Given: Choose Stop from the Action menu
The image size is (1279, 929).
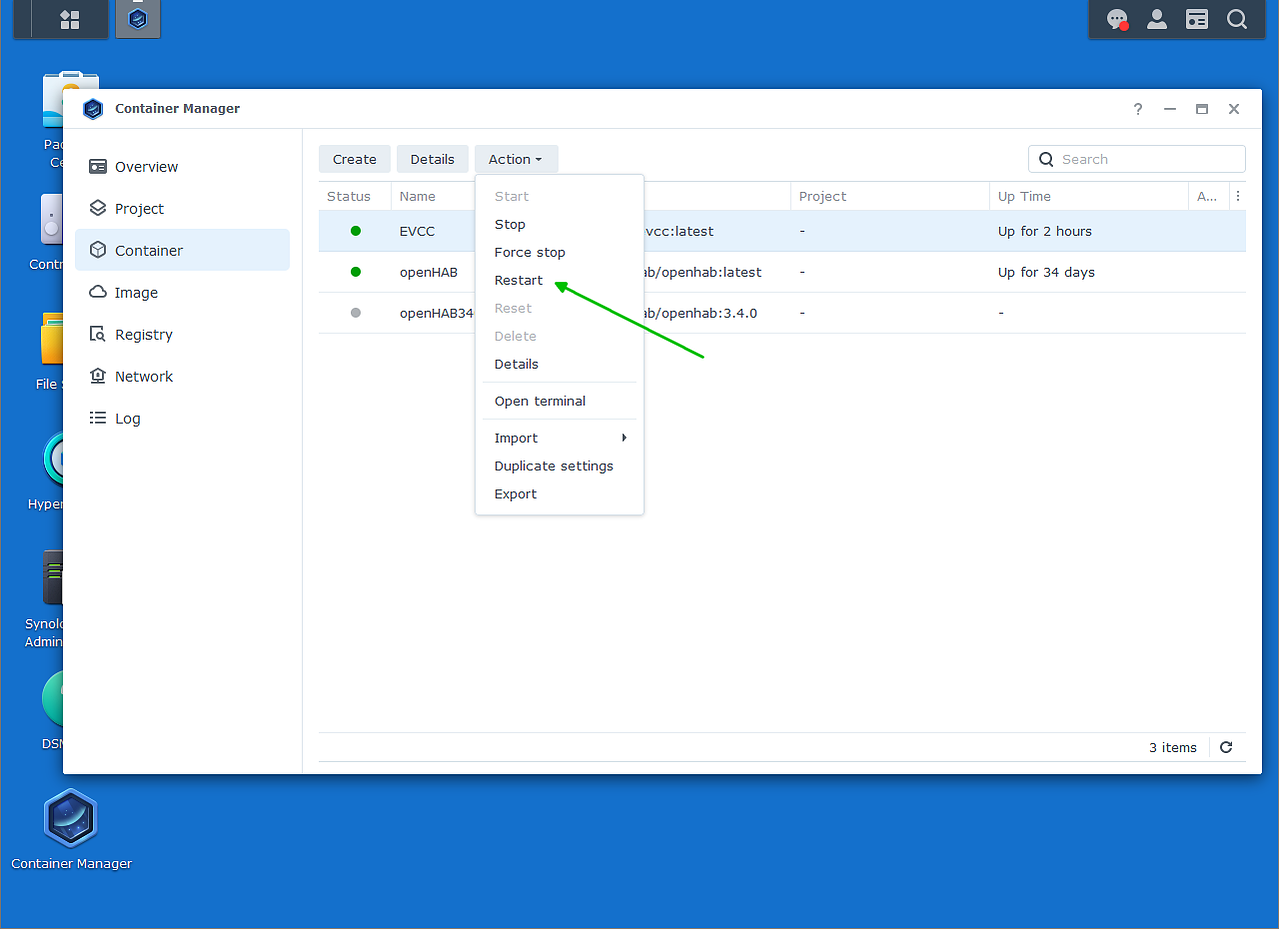Looking at the screenshot, I should (559, 225).
